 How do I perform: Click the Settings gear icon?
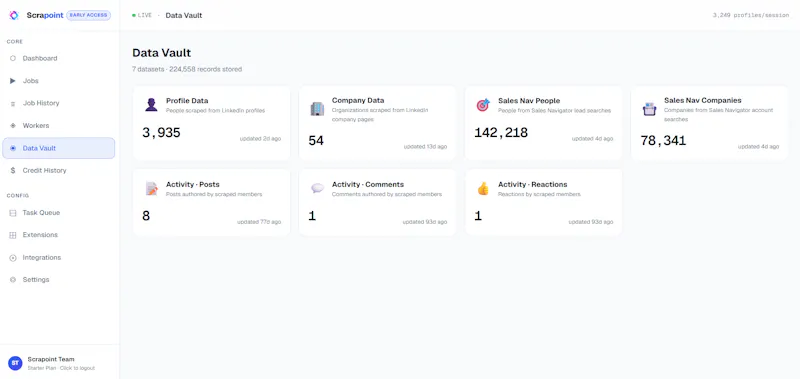coord(13,280)
